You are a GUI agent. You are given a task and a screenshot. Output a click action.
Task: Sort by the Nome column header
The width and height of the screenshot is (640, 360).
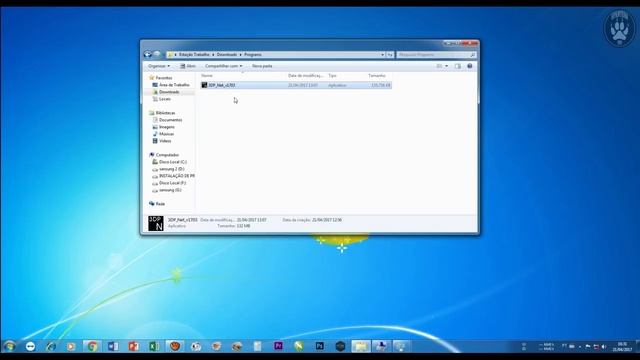tap(207, 76)
